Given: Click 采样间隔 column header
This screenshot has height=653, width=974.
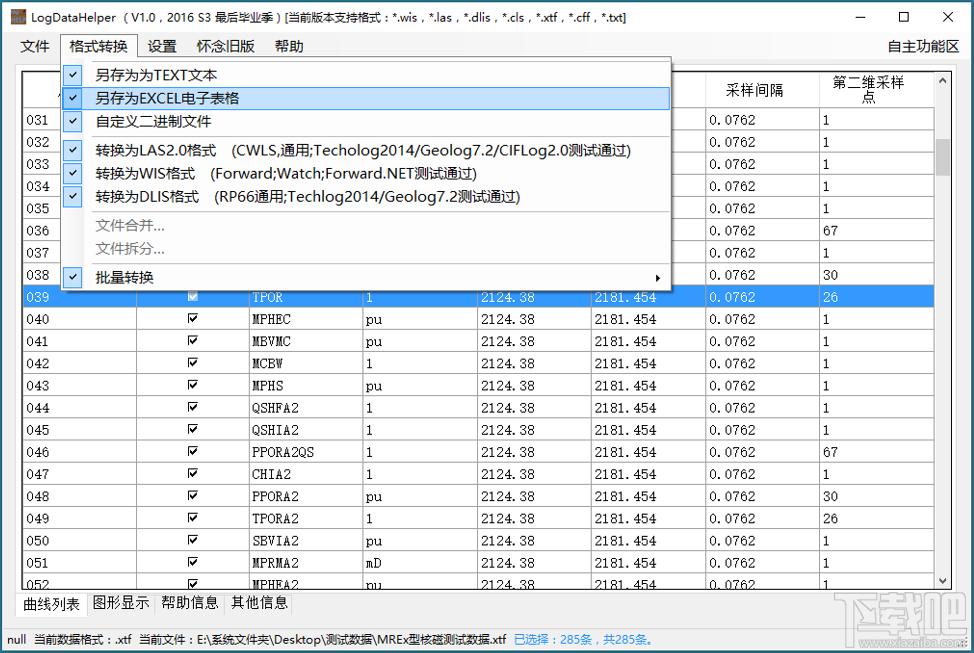Looking at the screenshot, I should click(x=755, y=91).
